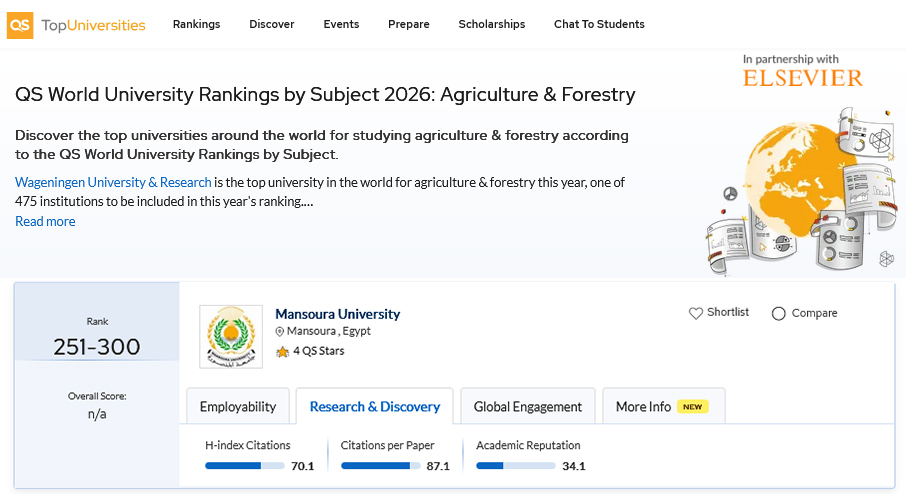Click the 87.1 citations score
Screen dimensions: 906x494
click(x=438, y=466)
